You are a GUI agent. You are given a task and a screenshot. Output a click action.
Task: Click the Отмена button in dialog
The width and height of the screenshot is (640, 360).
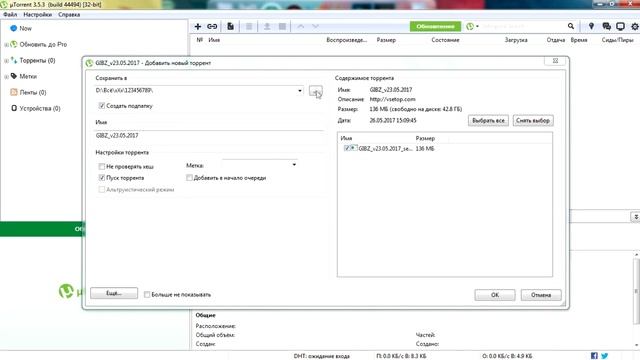pos(541,295)
